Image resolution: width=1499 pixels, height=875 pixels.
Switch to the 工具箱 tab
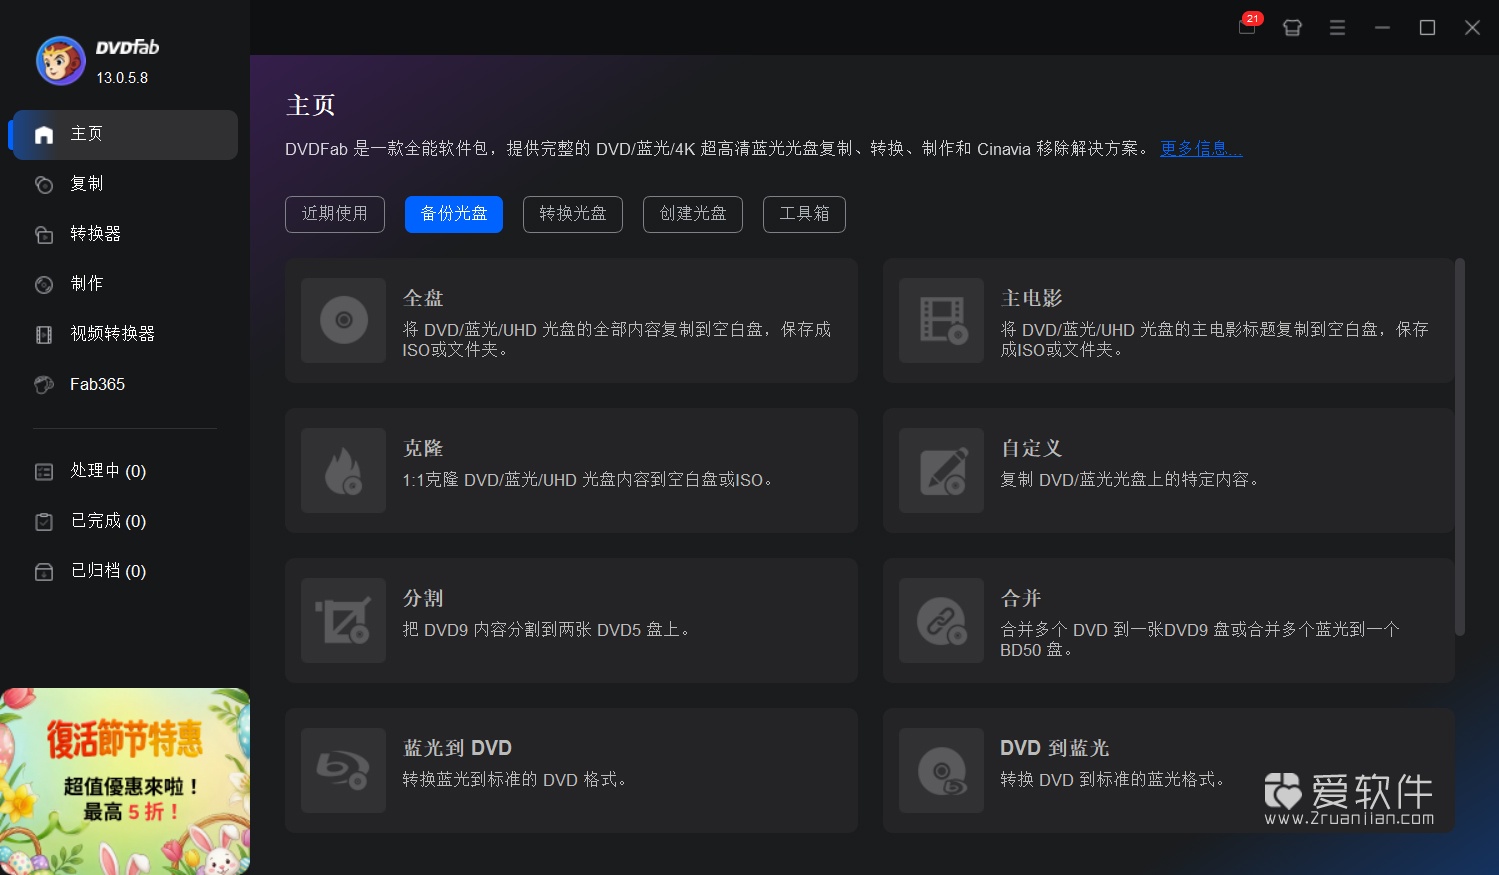(x=804, y=214)
